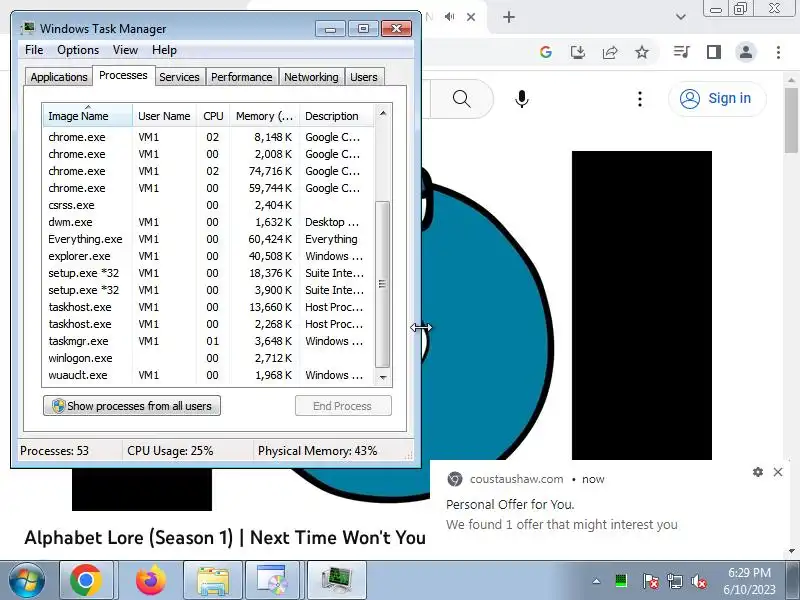
Task: Open the Windows Start button
Action: click(27, 580)
